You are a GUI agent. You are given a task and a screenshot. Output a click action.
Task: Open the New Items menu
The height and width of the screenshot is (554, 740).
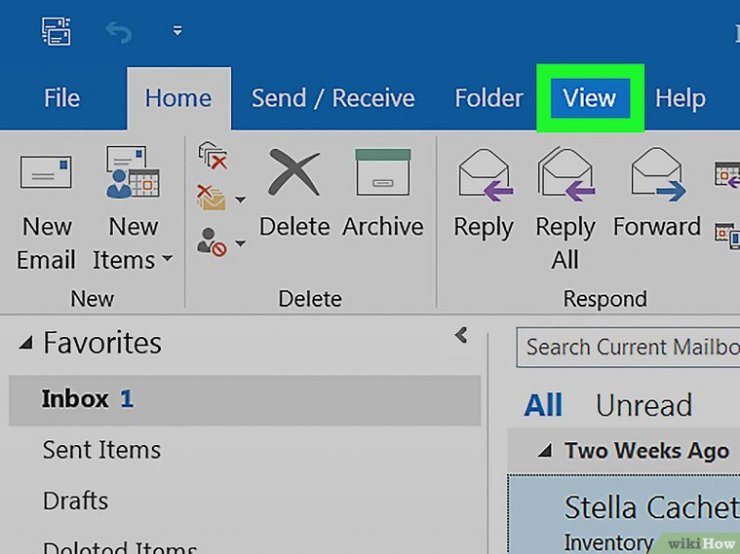(x=133, y=210)
